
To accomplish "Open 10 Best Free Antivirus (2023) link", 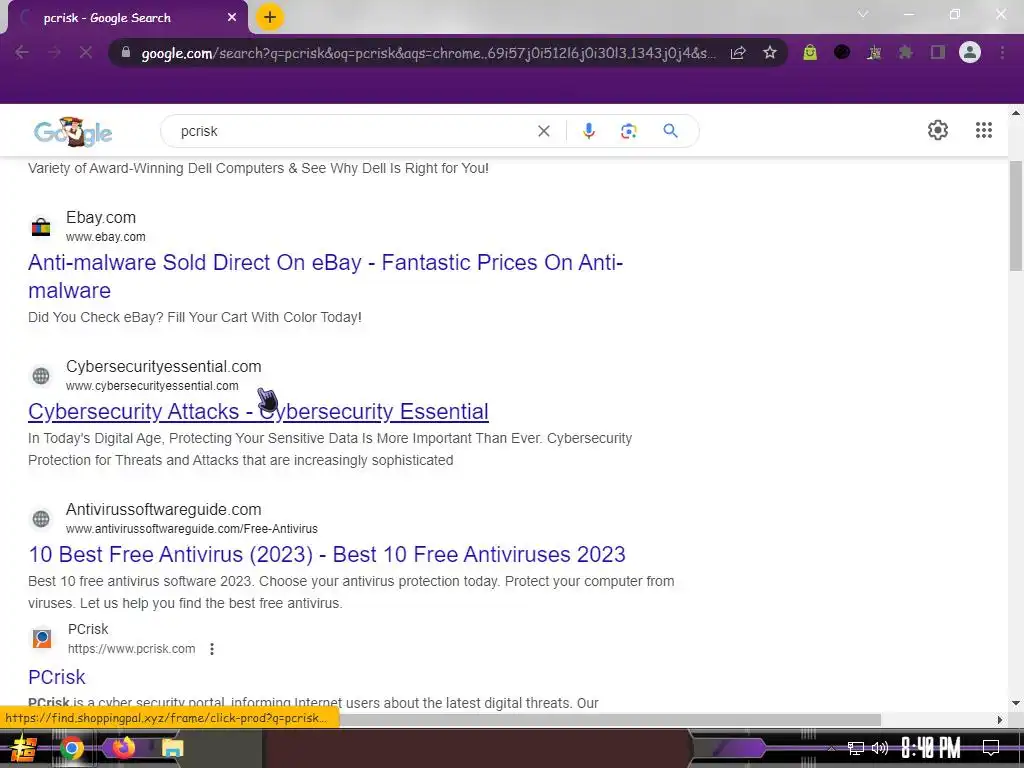I will [327, 554].
